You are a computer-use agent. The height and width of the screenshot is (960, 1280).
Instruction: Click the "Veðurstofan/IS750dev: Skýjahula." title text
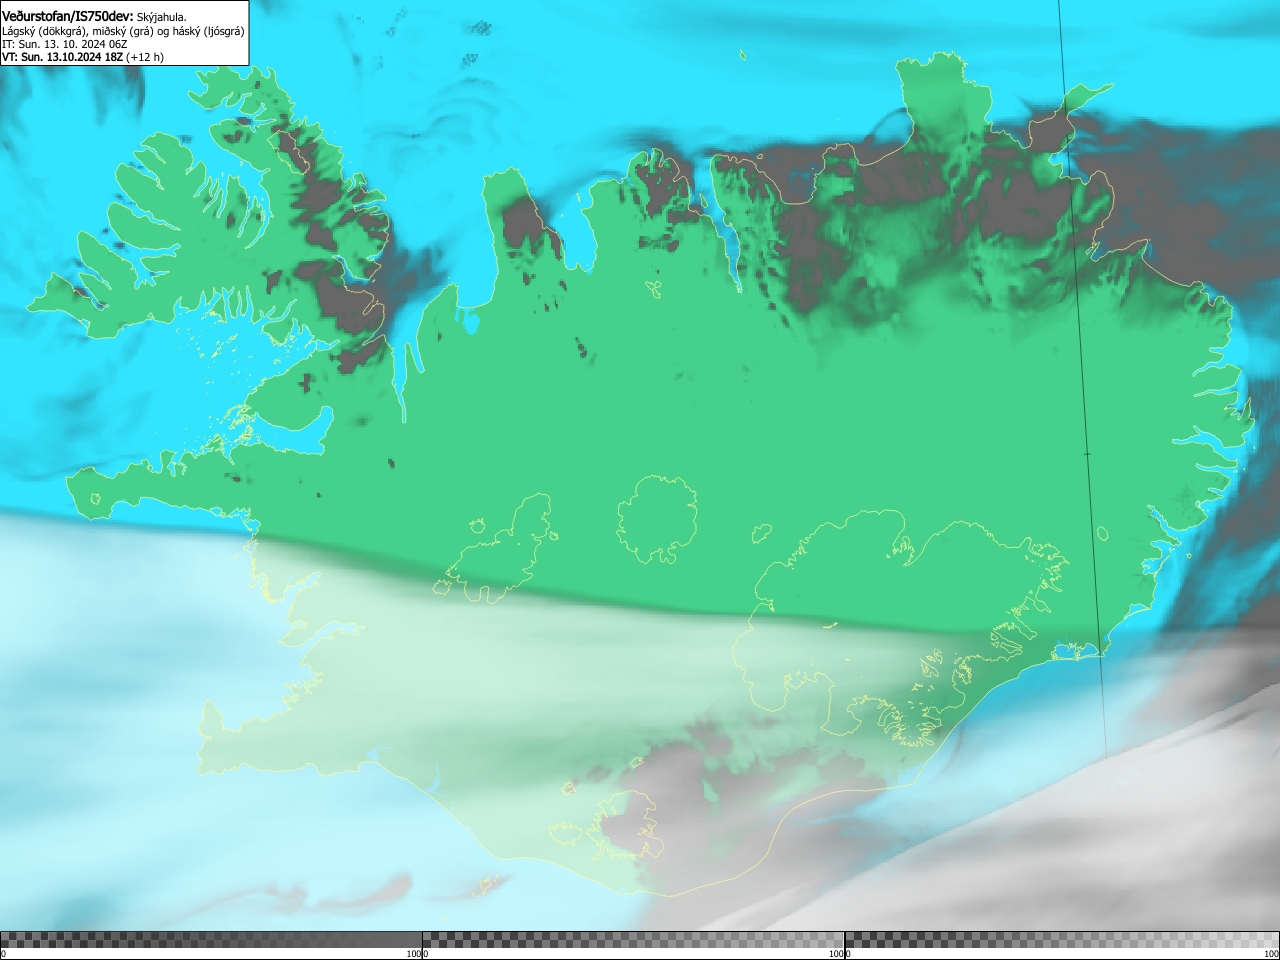[94, 16]
